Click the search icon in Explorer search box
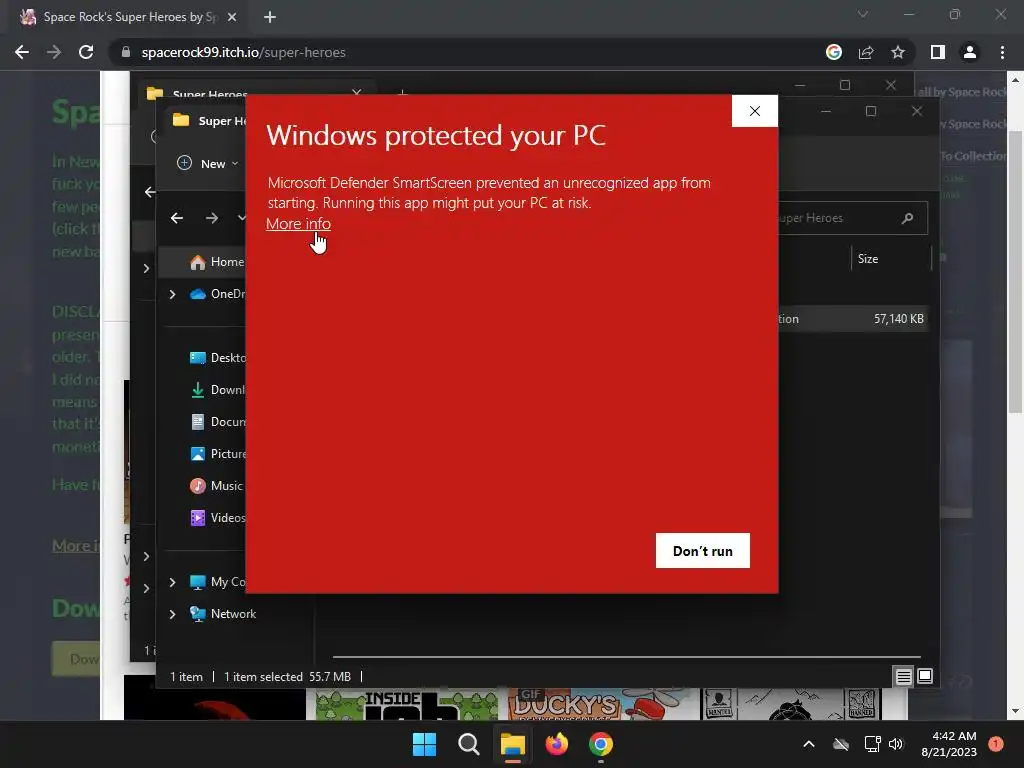The width and height of the screenshot is (1024, 768). pyautogui.click(x=907, y=218)
